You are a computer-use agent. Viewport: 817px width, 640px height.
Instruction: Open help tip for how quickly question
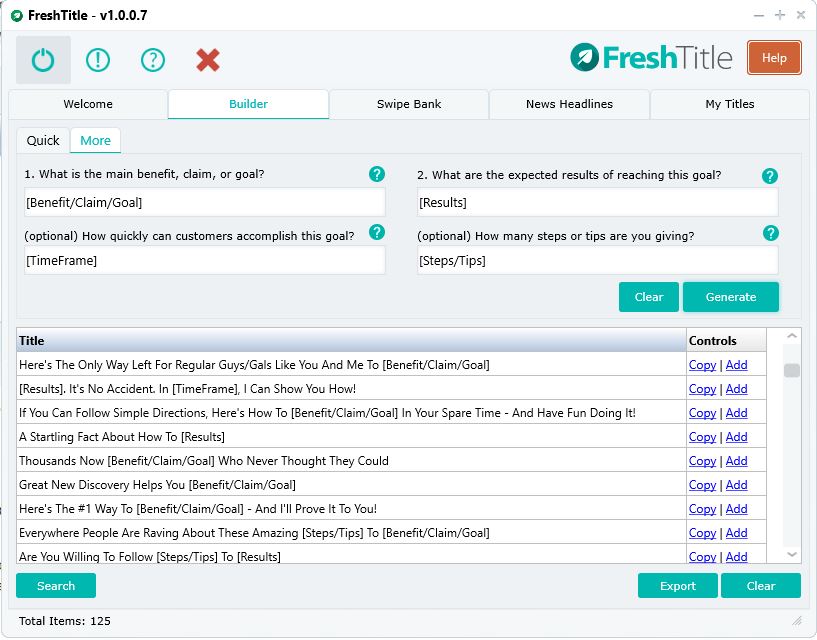coord(377,232)
